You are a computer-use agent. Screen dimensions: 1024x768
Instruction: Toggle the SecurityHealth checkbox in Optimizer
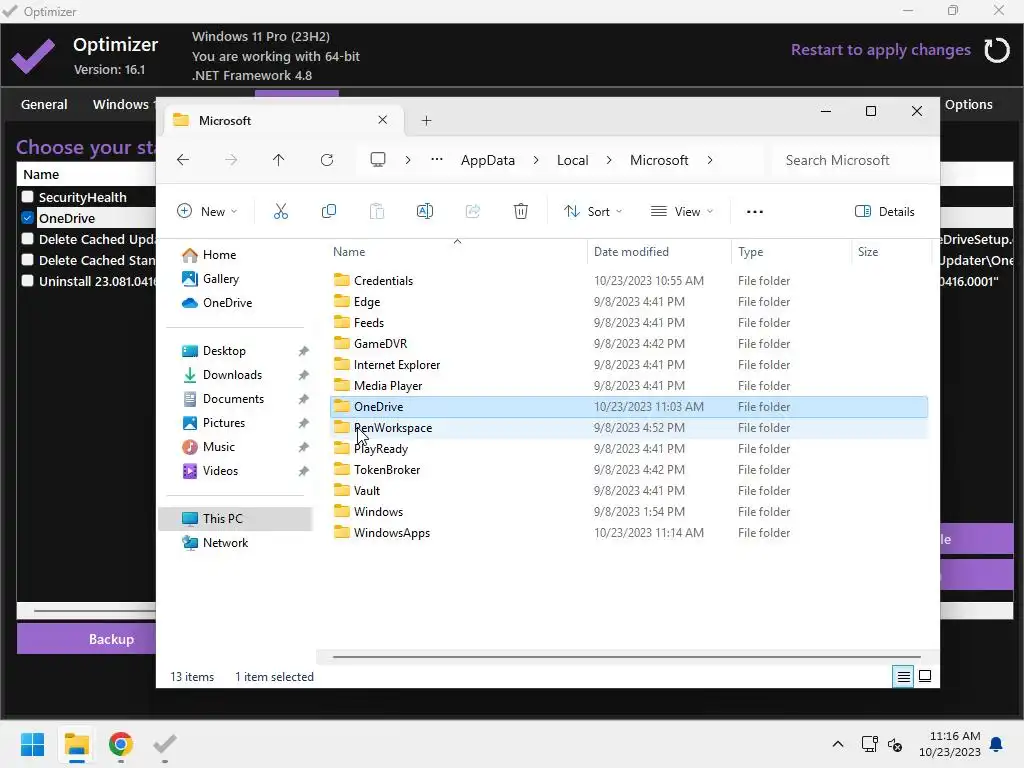pyautogui.click(x=27, y=197)
